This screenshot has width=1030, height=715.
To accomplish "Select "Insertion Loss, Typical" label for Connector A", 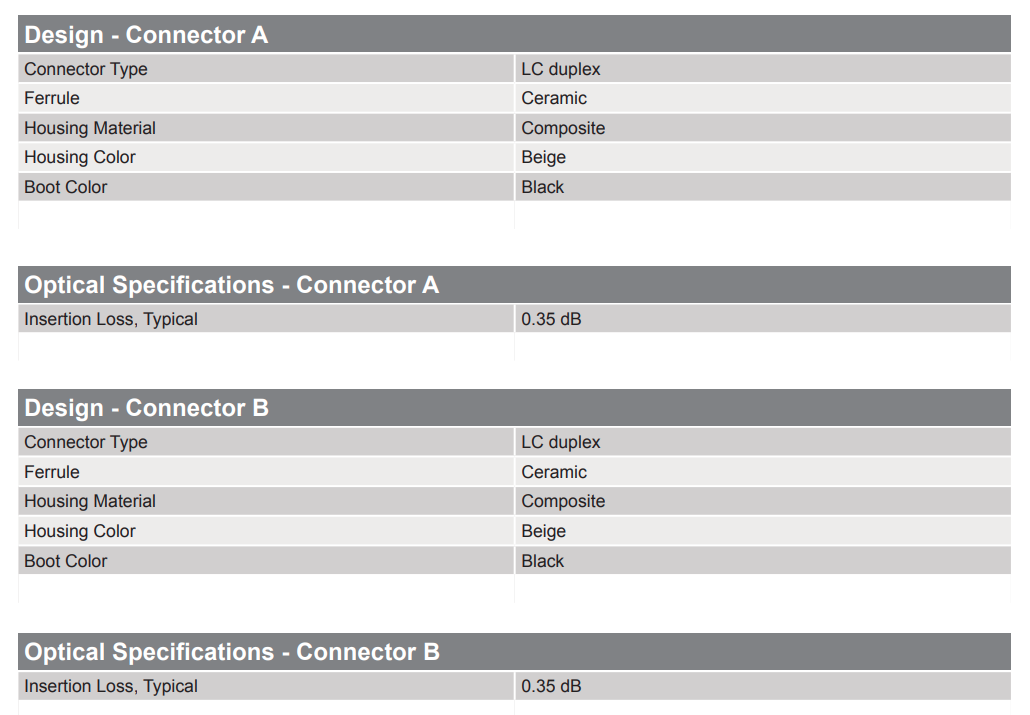I will point(111,319).
